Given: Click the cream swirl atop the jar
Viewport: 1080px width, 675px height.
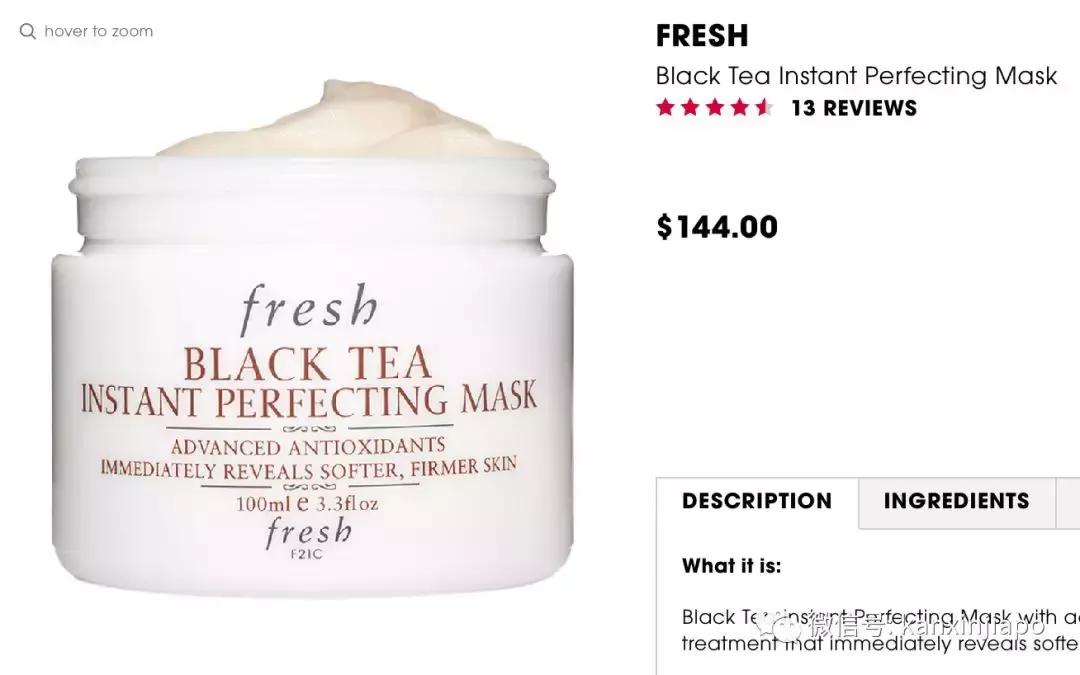Looking at the screenshot, I should click(350, 121).
